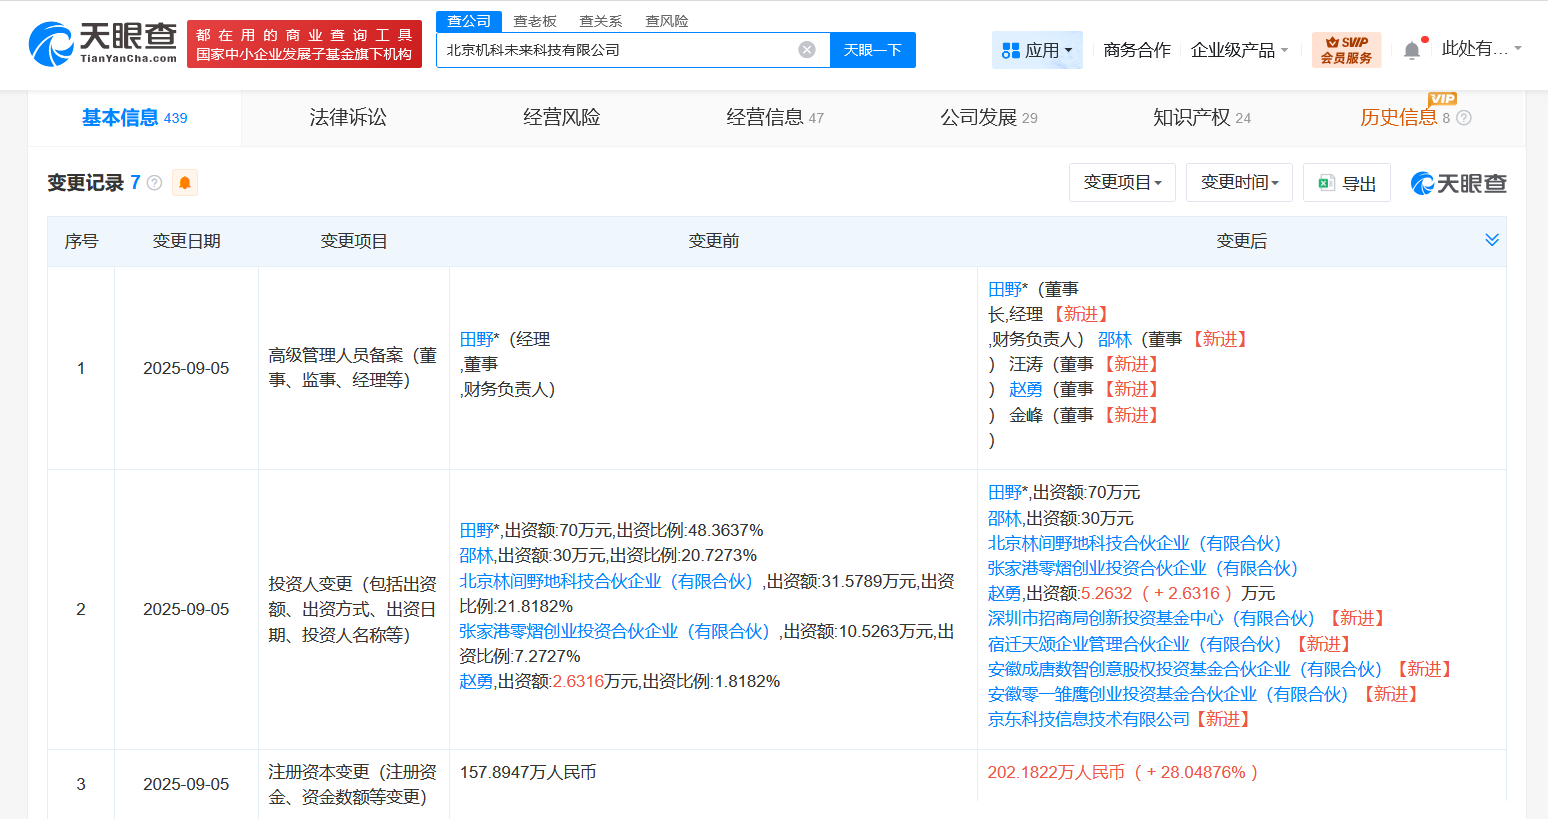The height and width of the screenshot is (819, 1548).
Task: Clear search box with the × icon
Action: [x=807, y=49]
